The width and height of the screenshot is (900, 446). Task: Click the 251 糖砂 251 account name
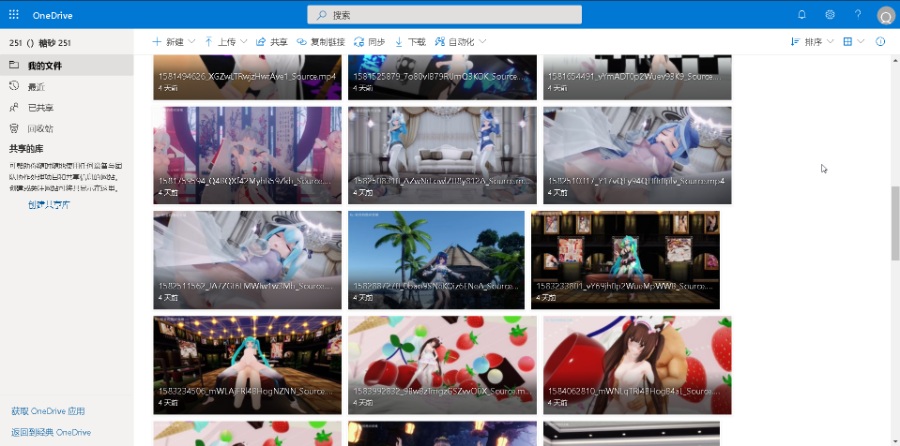(x=40, y=43)
